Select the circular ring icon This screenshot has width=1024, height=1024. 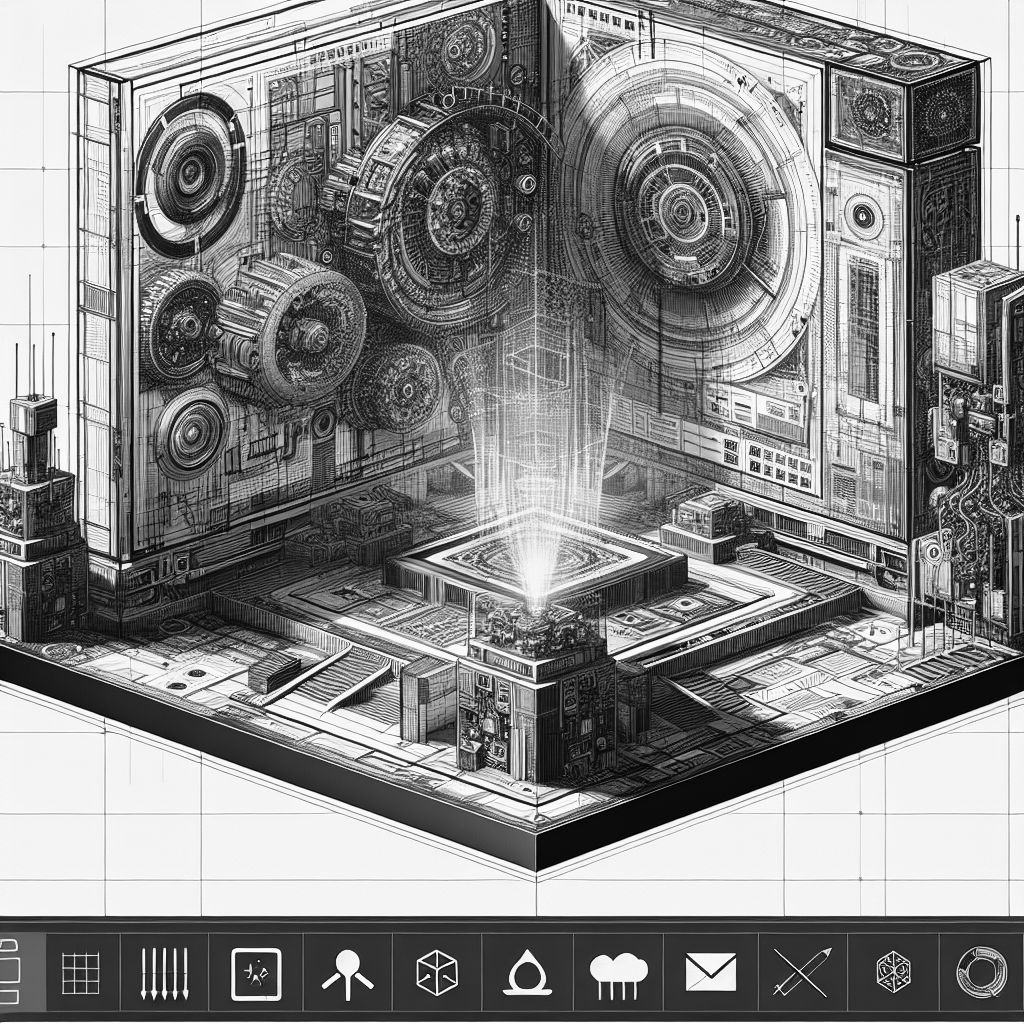tap(981, 973)
